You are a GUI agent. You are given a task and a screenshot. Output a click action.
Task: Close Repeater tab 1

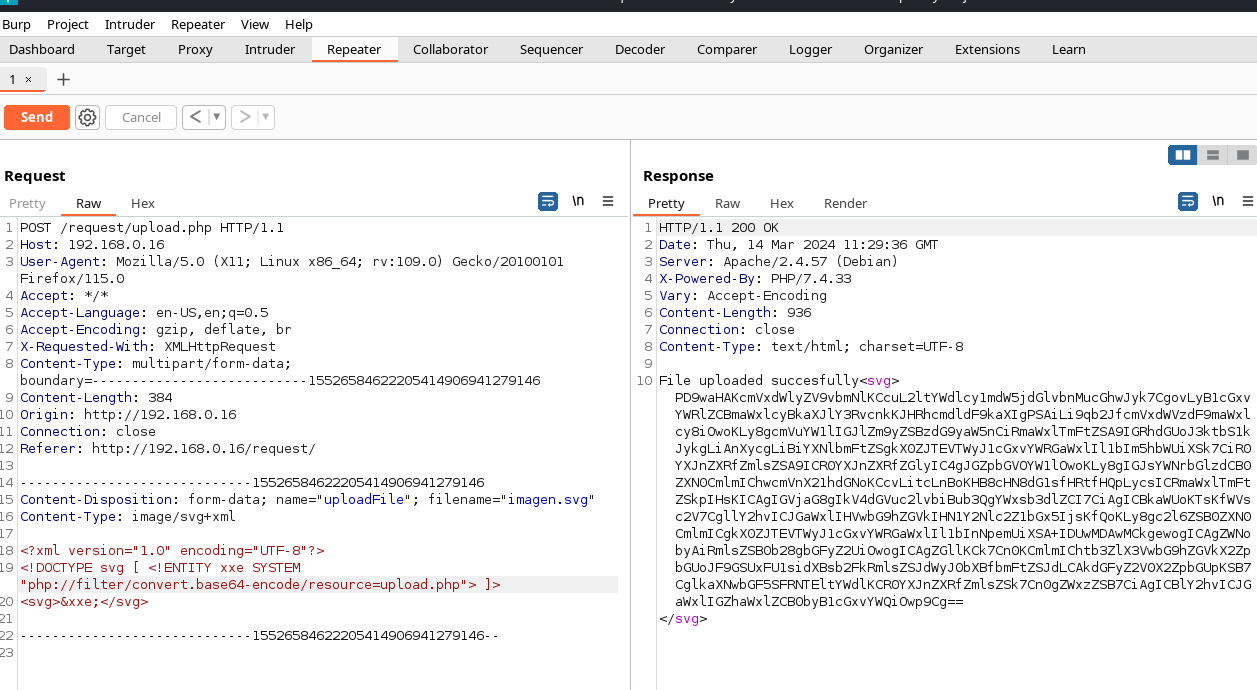(28, 79)
